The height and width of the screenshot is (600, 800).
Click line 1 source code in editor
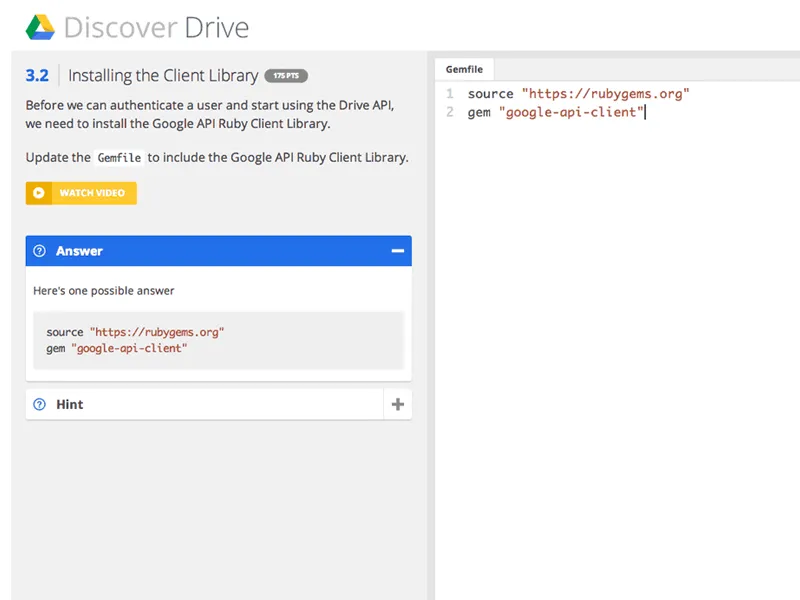tap(578, 94)
